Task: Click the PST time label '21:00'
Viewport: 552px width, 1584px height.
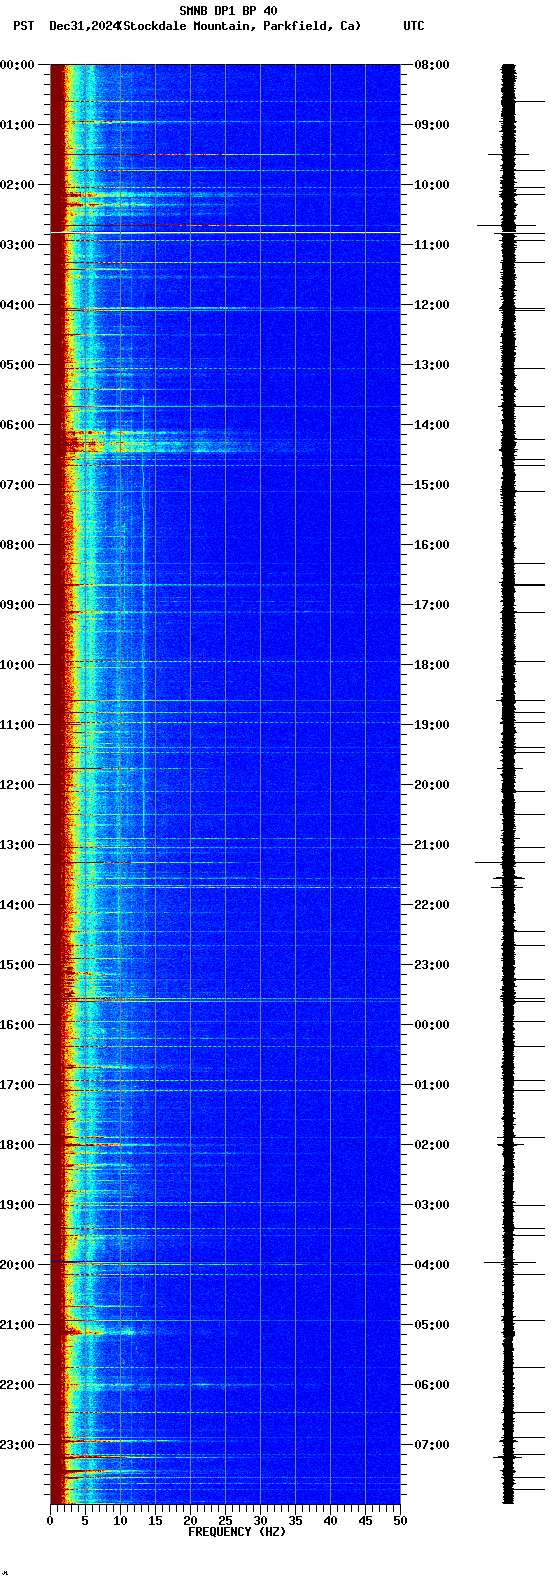Action: point(17,1325)
